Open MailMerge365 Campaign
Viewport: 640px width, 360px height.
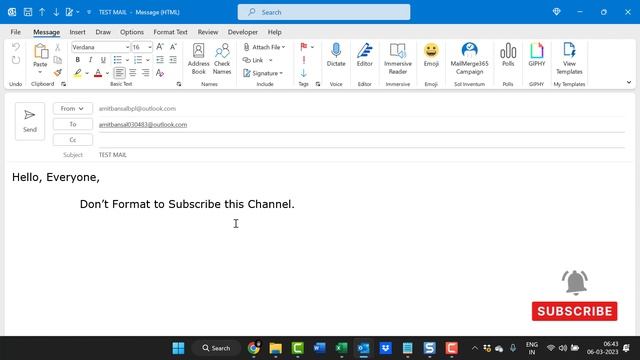tap(469, 59)
